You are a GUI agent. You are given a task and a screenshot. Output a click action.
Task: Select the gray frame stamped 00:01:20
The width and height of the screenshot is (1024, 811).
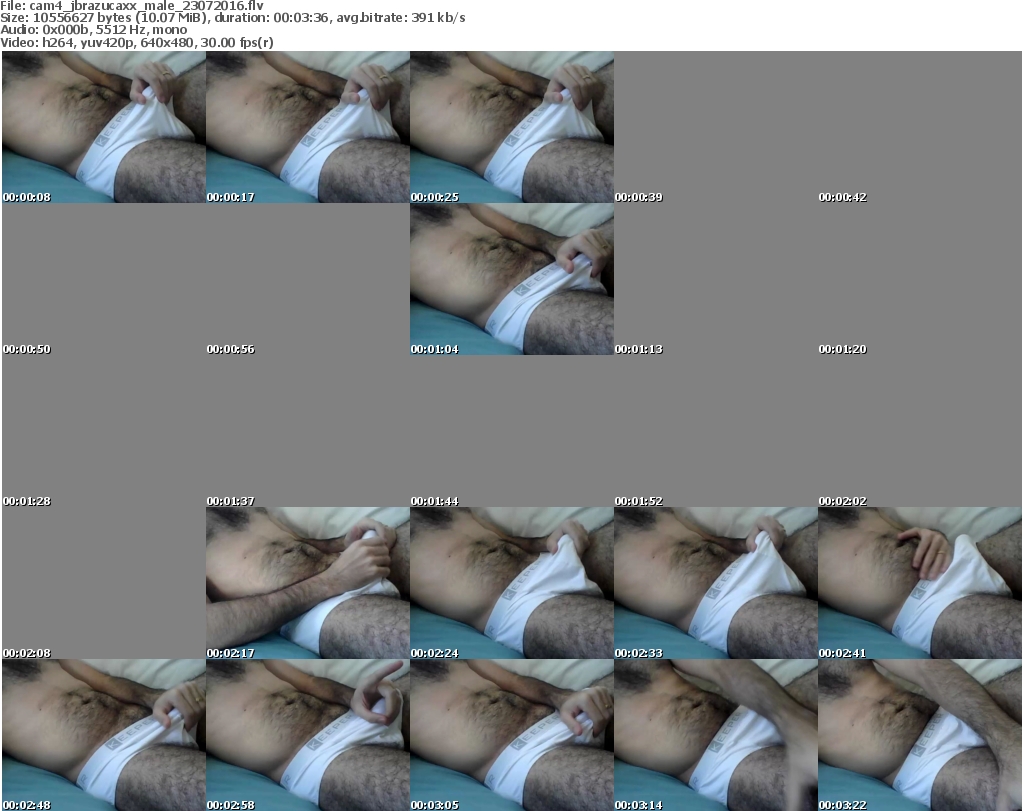tap(920, 279)
